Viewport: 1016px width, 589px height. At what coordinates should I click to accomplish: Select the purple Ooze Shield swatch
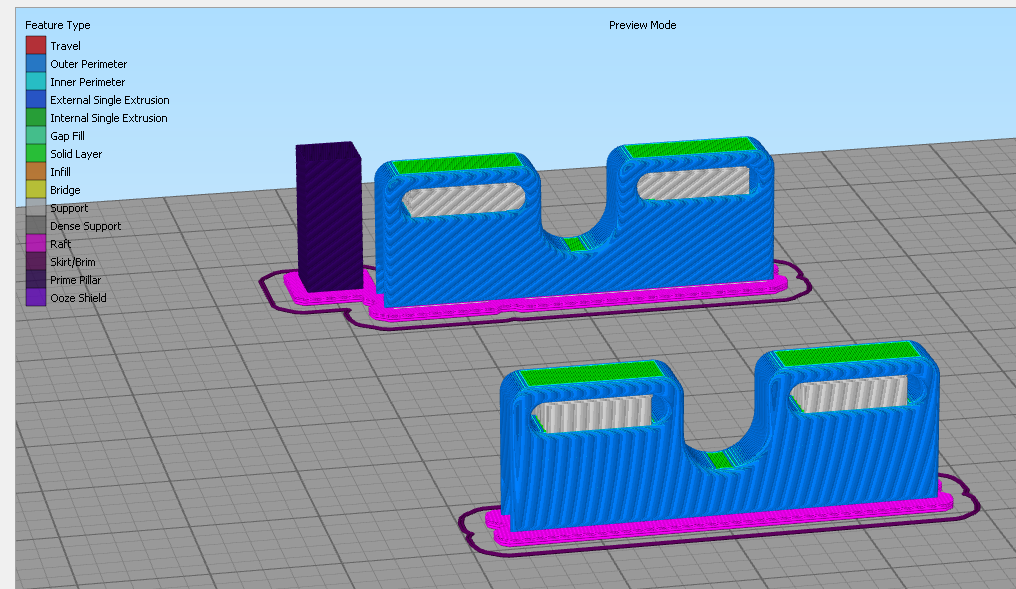tap(36, 297)
